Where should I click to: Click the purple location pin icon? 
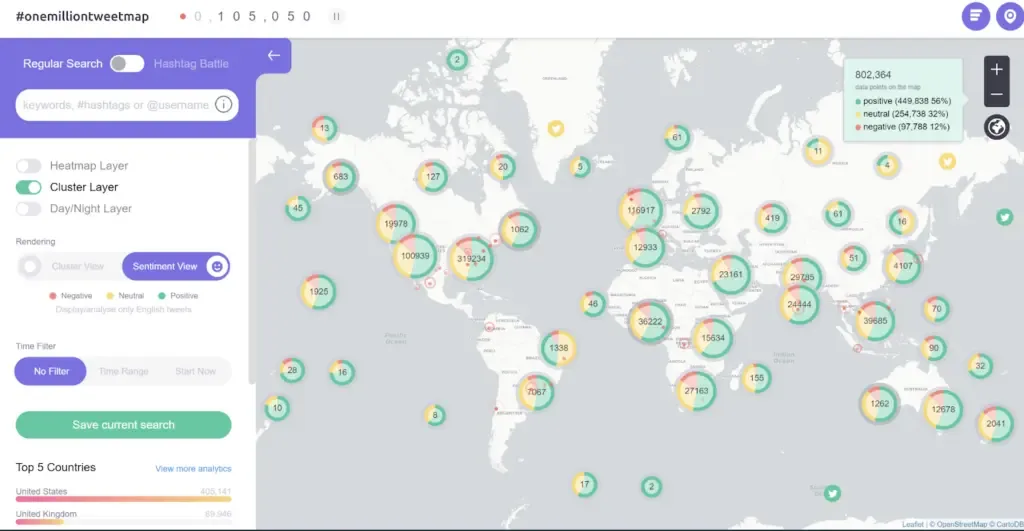pos(1010,16)
